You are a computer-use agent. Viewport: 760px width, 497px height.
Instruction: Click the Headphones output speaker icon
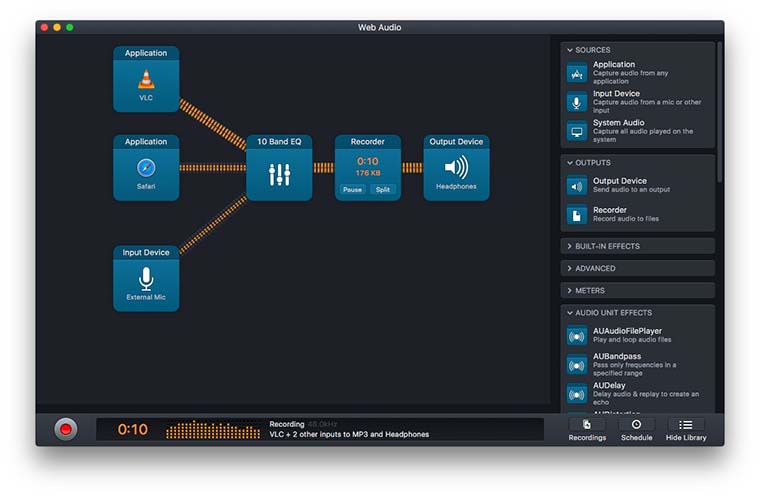click(456, 167)
